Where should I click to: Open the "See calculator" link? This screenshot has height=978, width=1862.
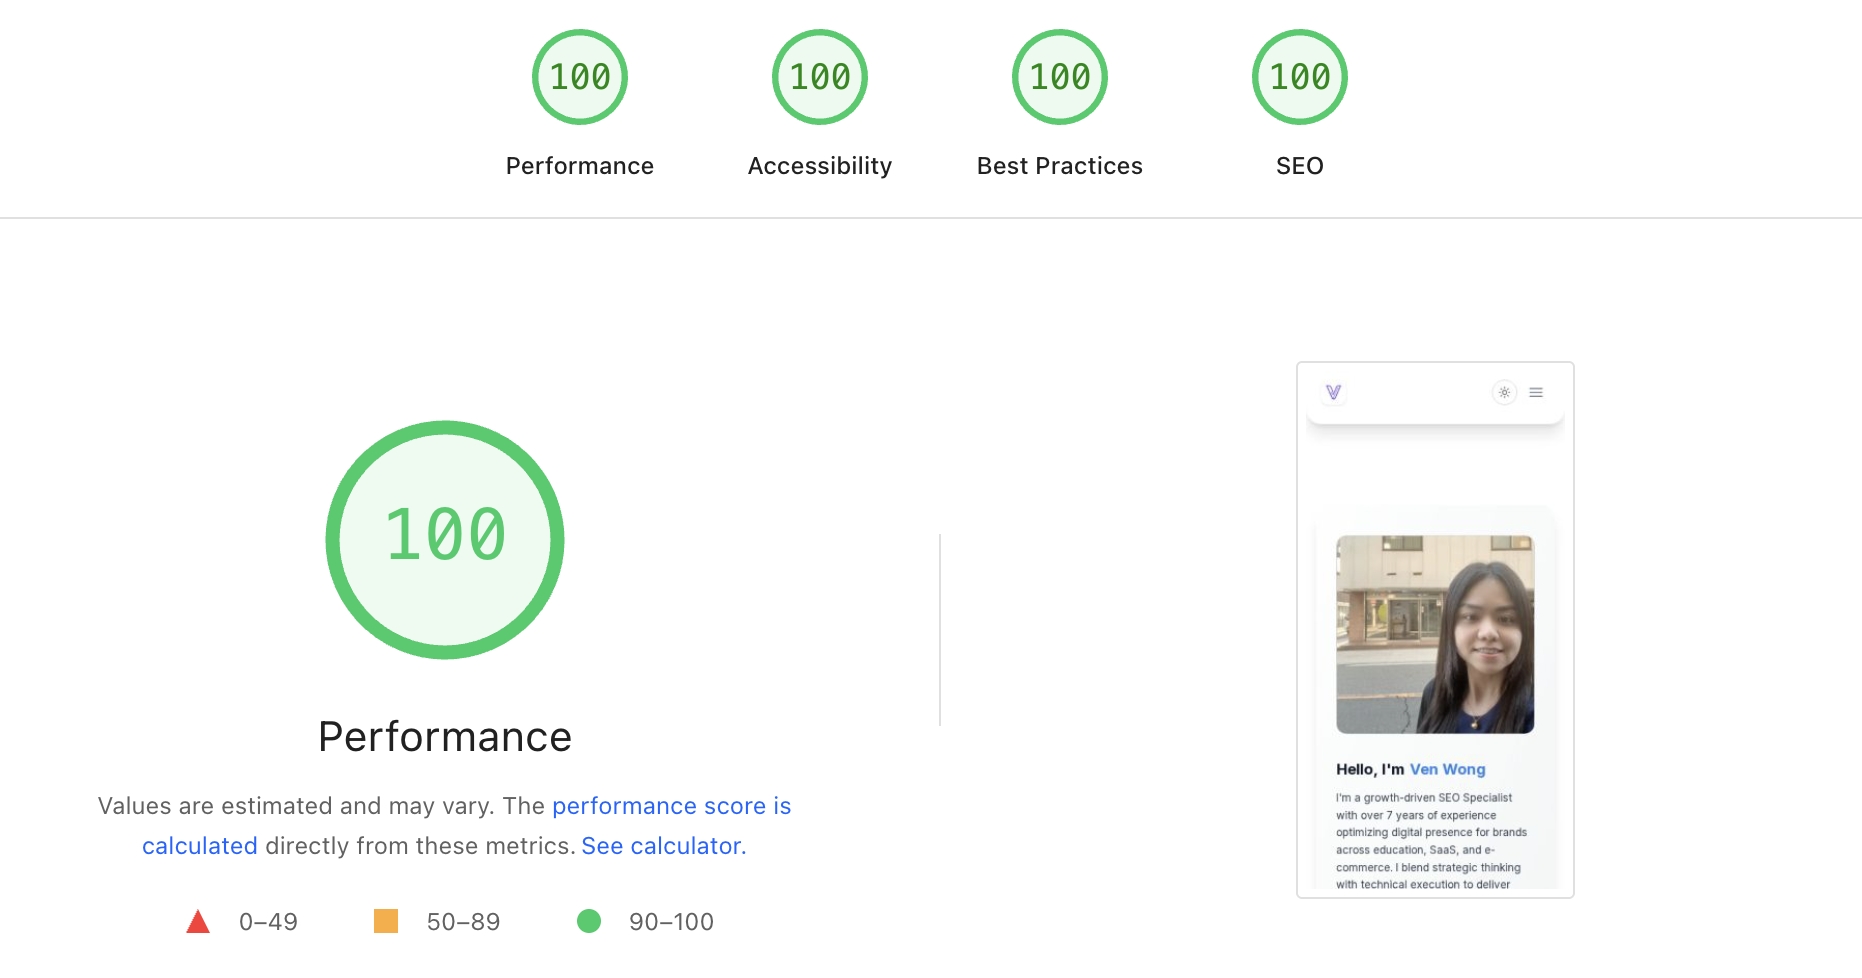click(662, 845)
